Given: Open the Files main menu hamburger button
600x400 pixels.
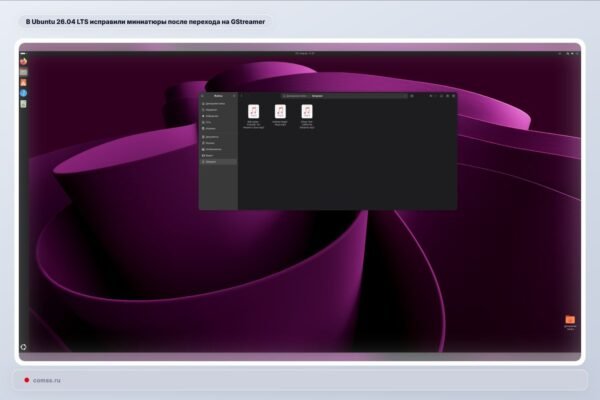Looking at the screenshot, I should pos(234,96).
